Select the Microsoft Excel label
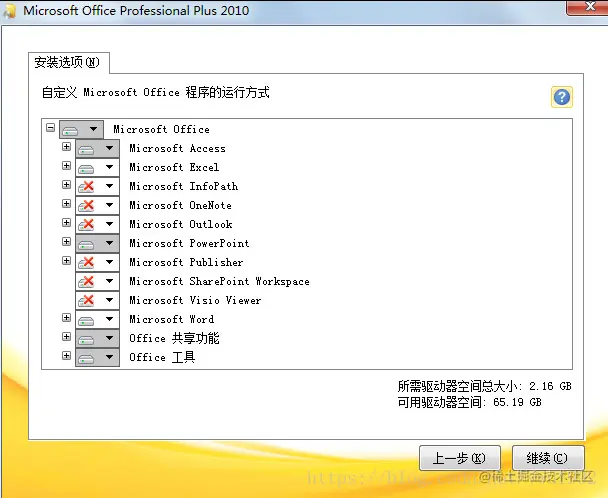Image resolution: width=608 pixels, height=498 pixels. [x=174, y=167]
